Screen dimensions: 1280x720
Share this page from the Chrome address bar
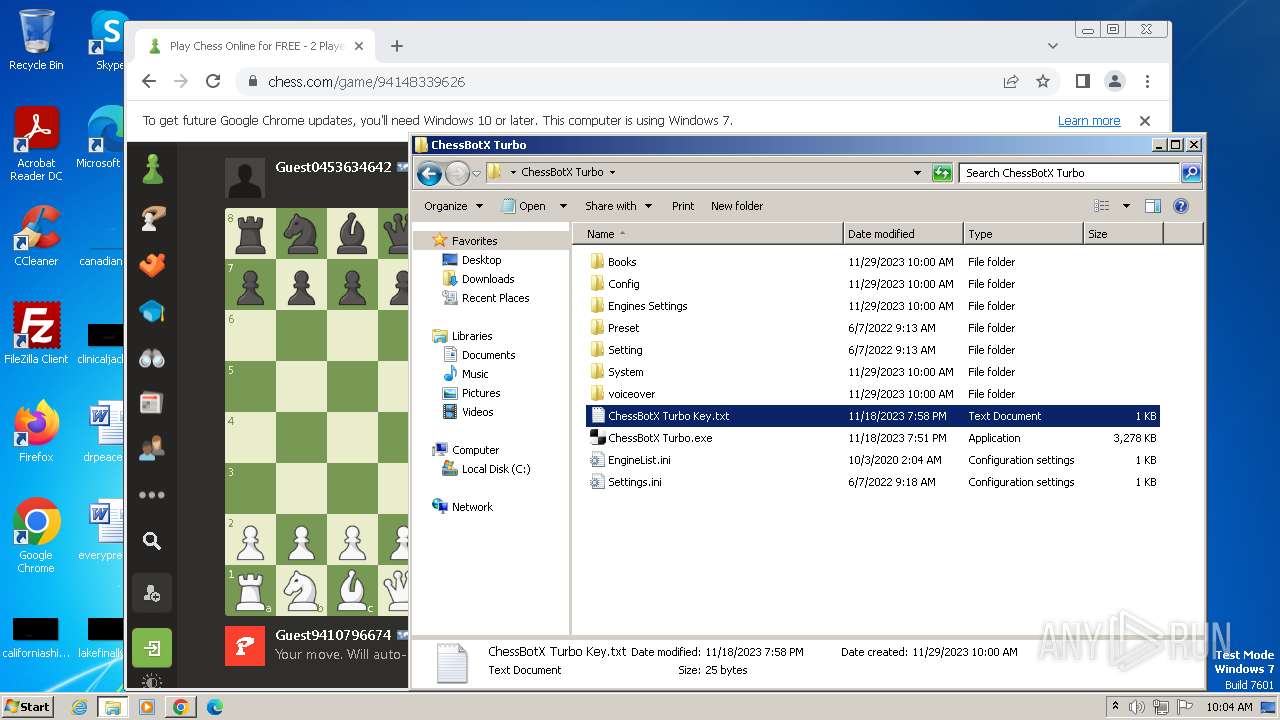1011,82
